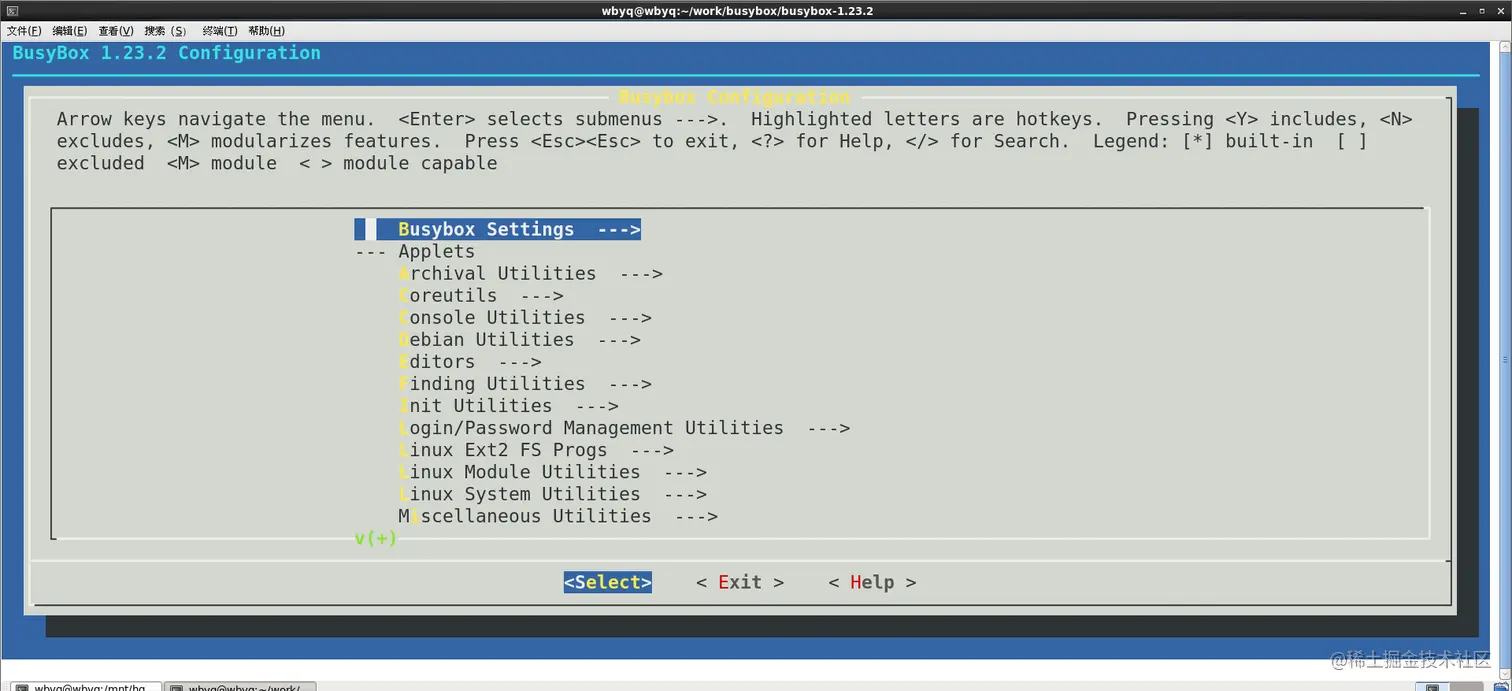Expand the Debian Utilities submenu
This screenshot has height=691, width=1512.
tap(519, 340)
